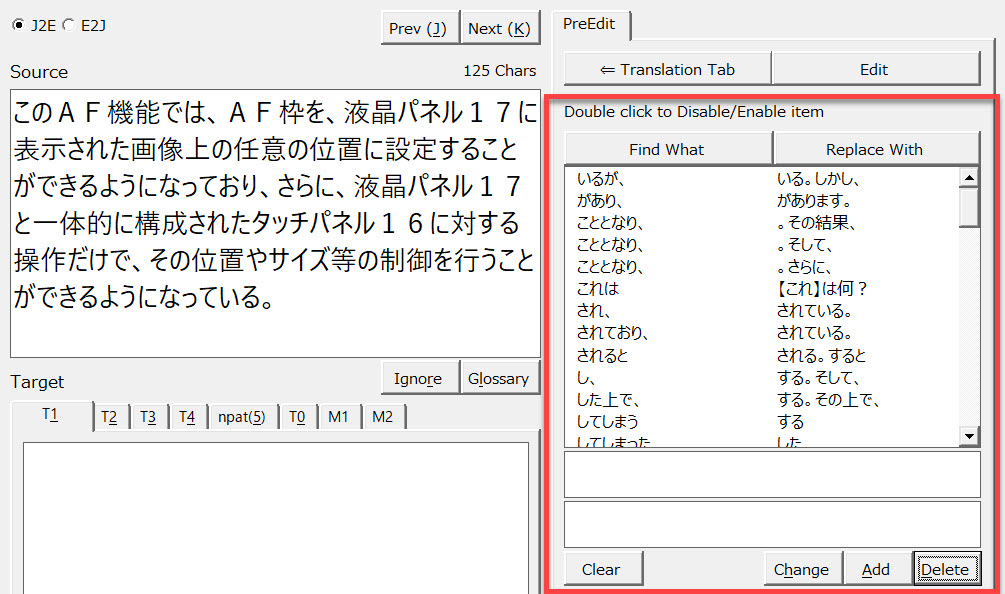1005x594 pixels.
Task: Click the Prev (J) button
Action: click(x=419, y=28)
